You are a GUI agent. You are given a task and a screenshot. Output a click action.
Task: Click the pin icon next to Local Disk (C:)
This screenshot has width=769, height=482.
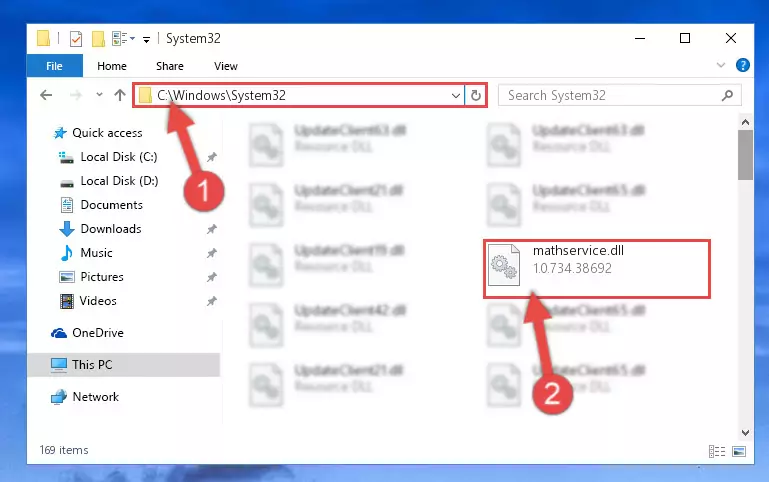point(211,157)
